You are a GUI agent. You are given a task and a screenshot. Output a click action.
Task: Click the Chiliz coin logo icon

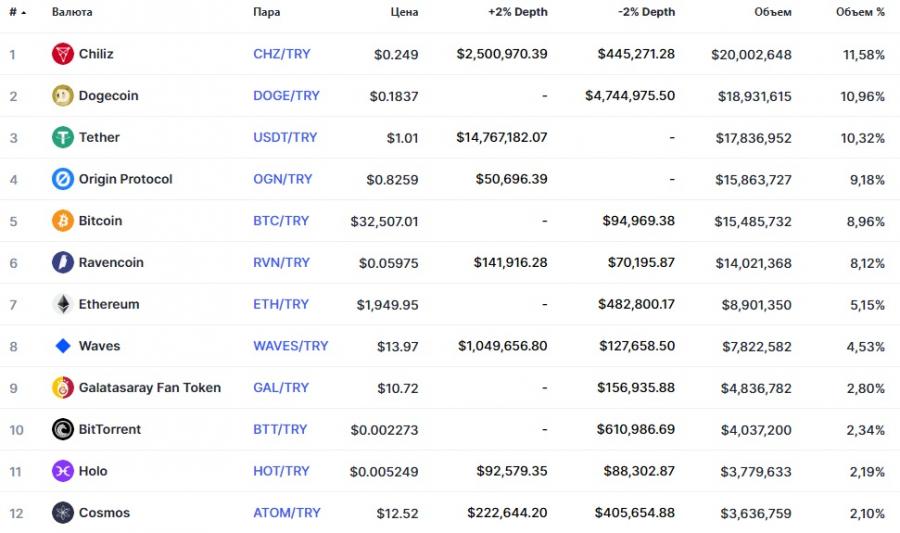pos(63,54)
